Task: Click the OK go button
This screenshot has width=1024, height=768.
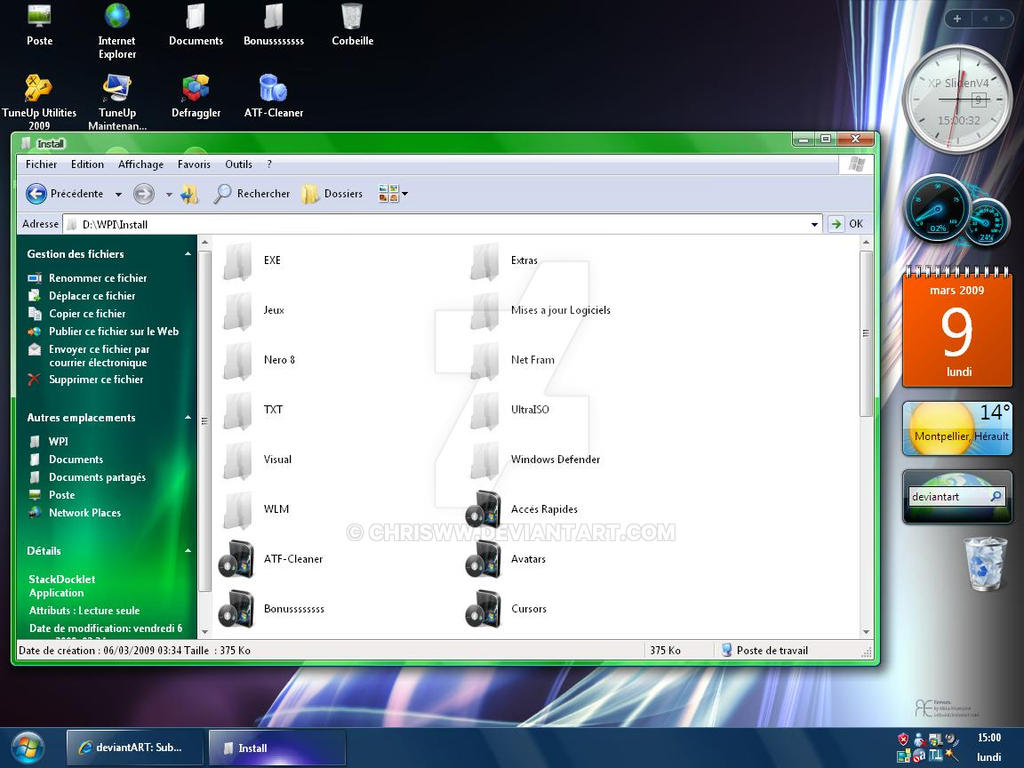Action: (847, 224)
